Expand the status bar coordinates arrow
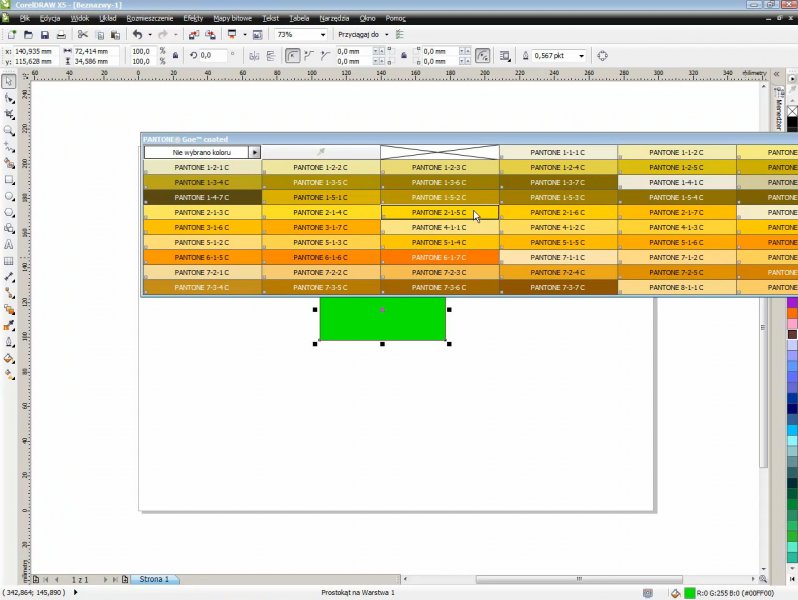Screen dimensions: 798x600 pyautogui.click(x=75, y=592)
